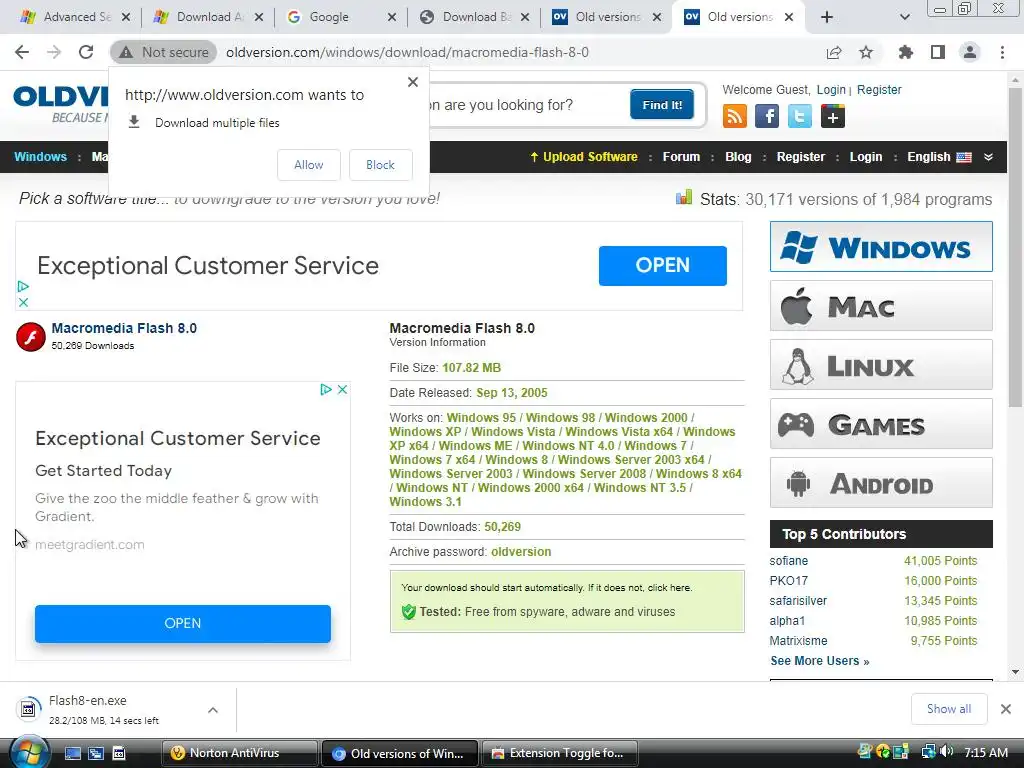Open the English language selector
This screenshot has height=768, width=1024.
[939, 157]
